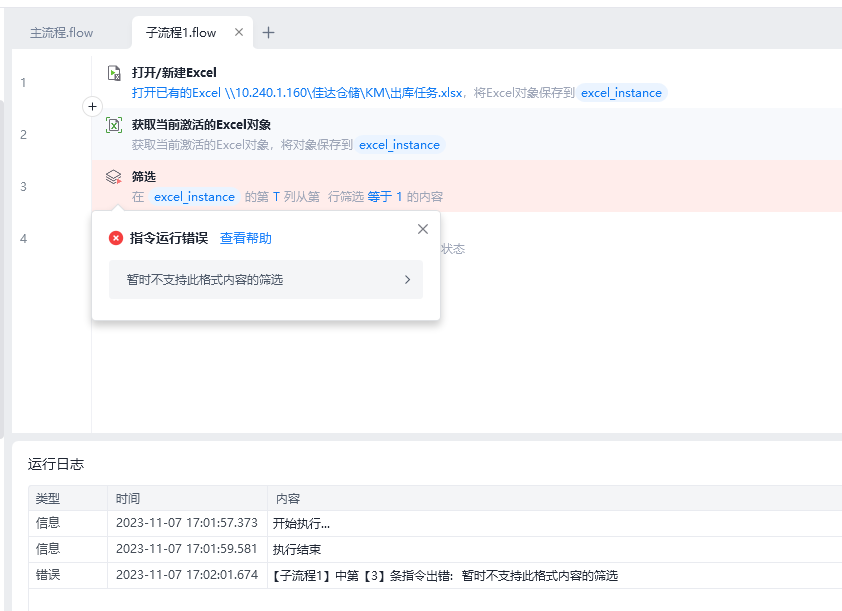
Task: Select step title 筛选
Action: click(144, 177)
